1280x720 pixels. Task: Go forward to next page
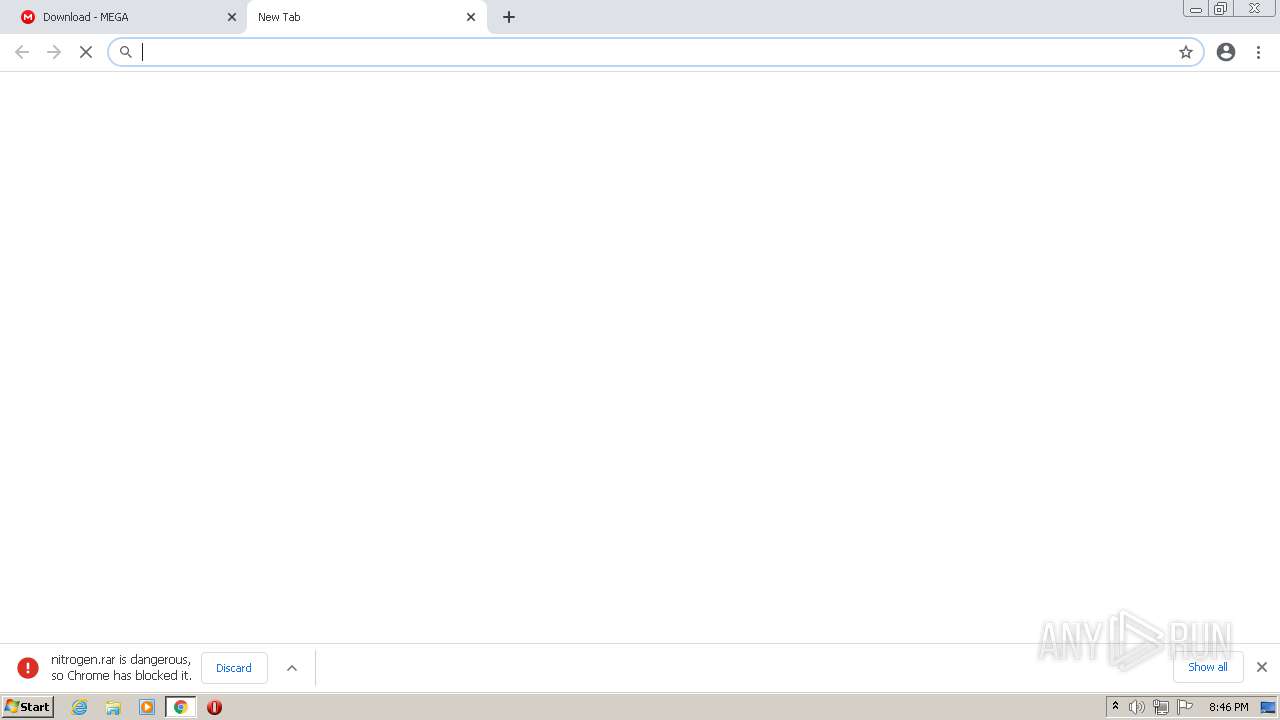click(54, 52)
